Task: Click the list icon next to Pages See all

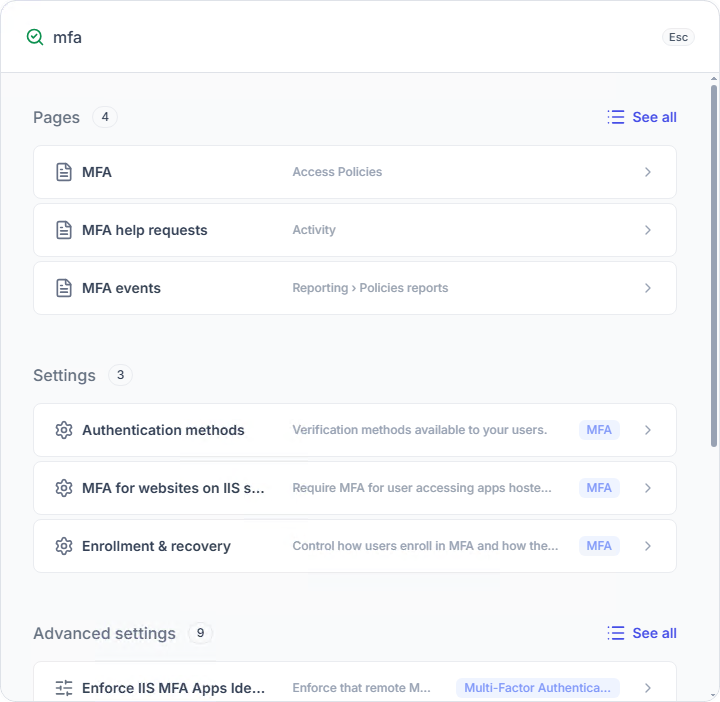Action: (616, 117)
